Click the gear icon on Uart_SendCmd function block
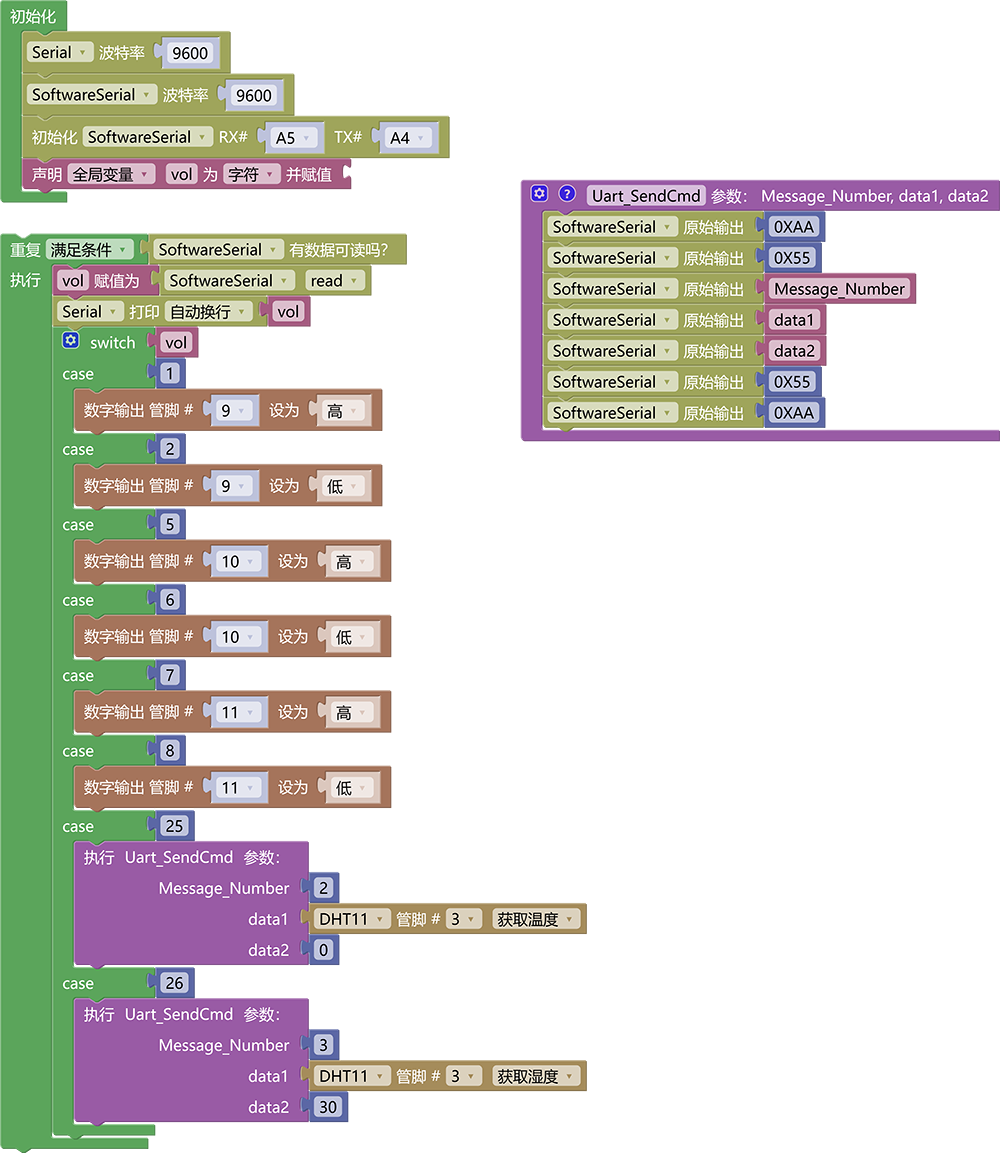 [539, 193]
